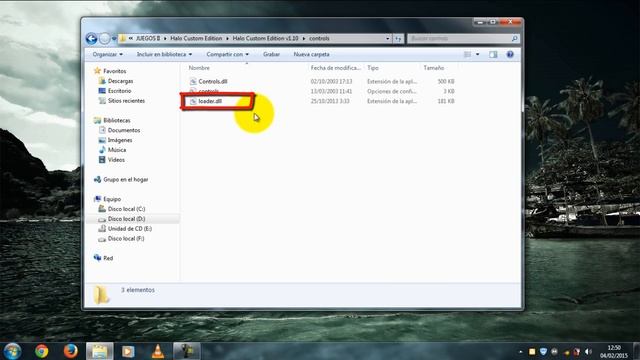Open the Imágenes library
This screenshot has width=640, height=360.
click(120, 140)
